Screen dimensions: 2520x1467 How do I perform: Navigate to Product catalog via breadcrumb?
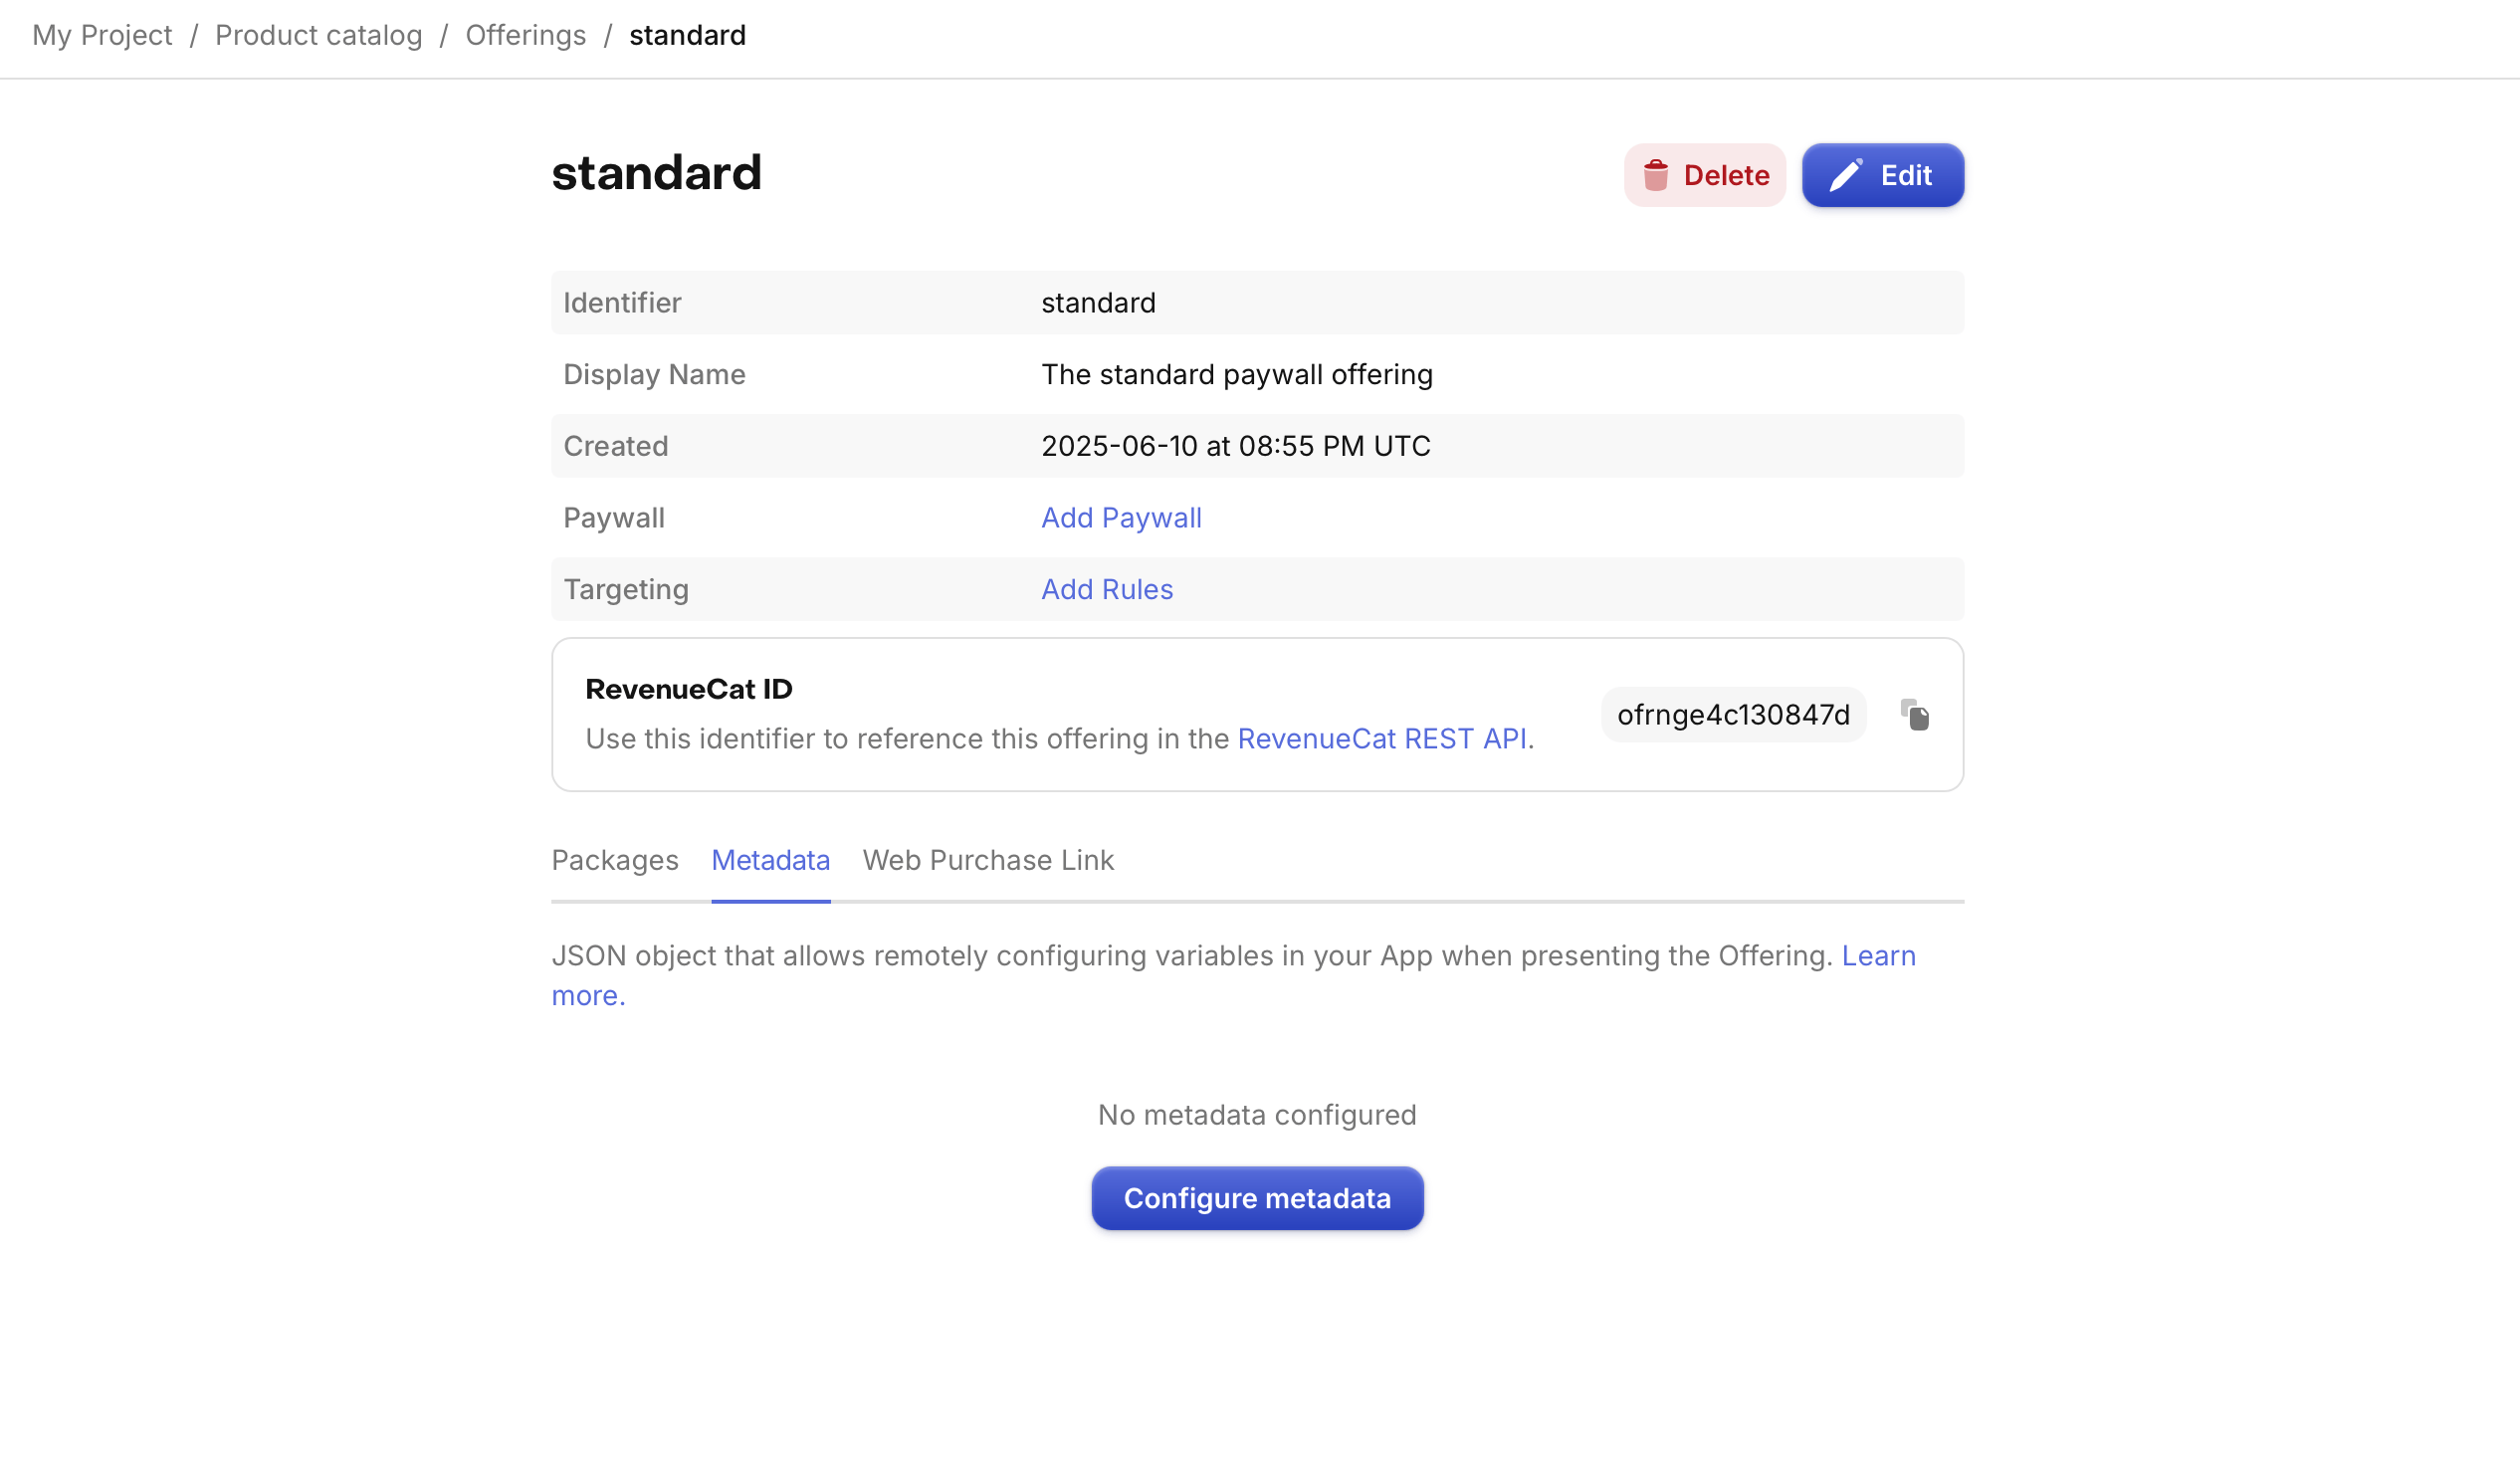point(318,35)
